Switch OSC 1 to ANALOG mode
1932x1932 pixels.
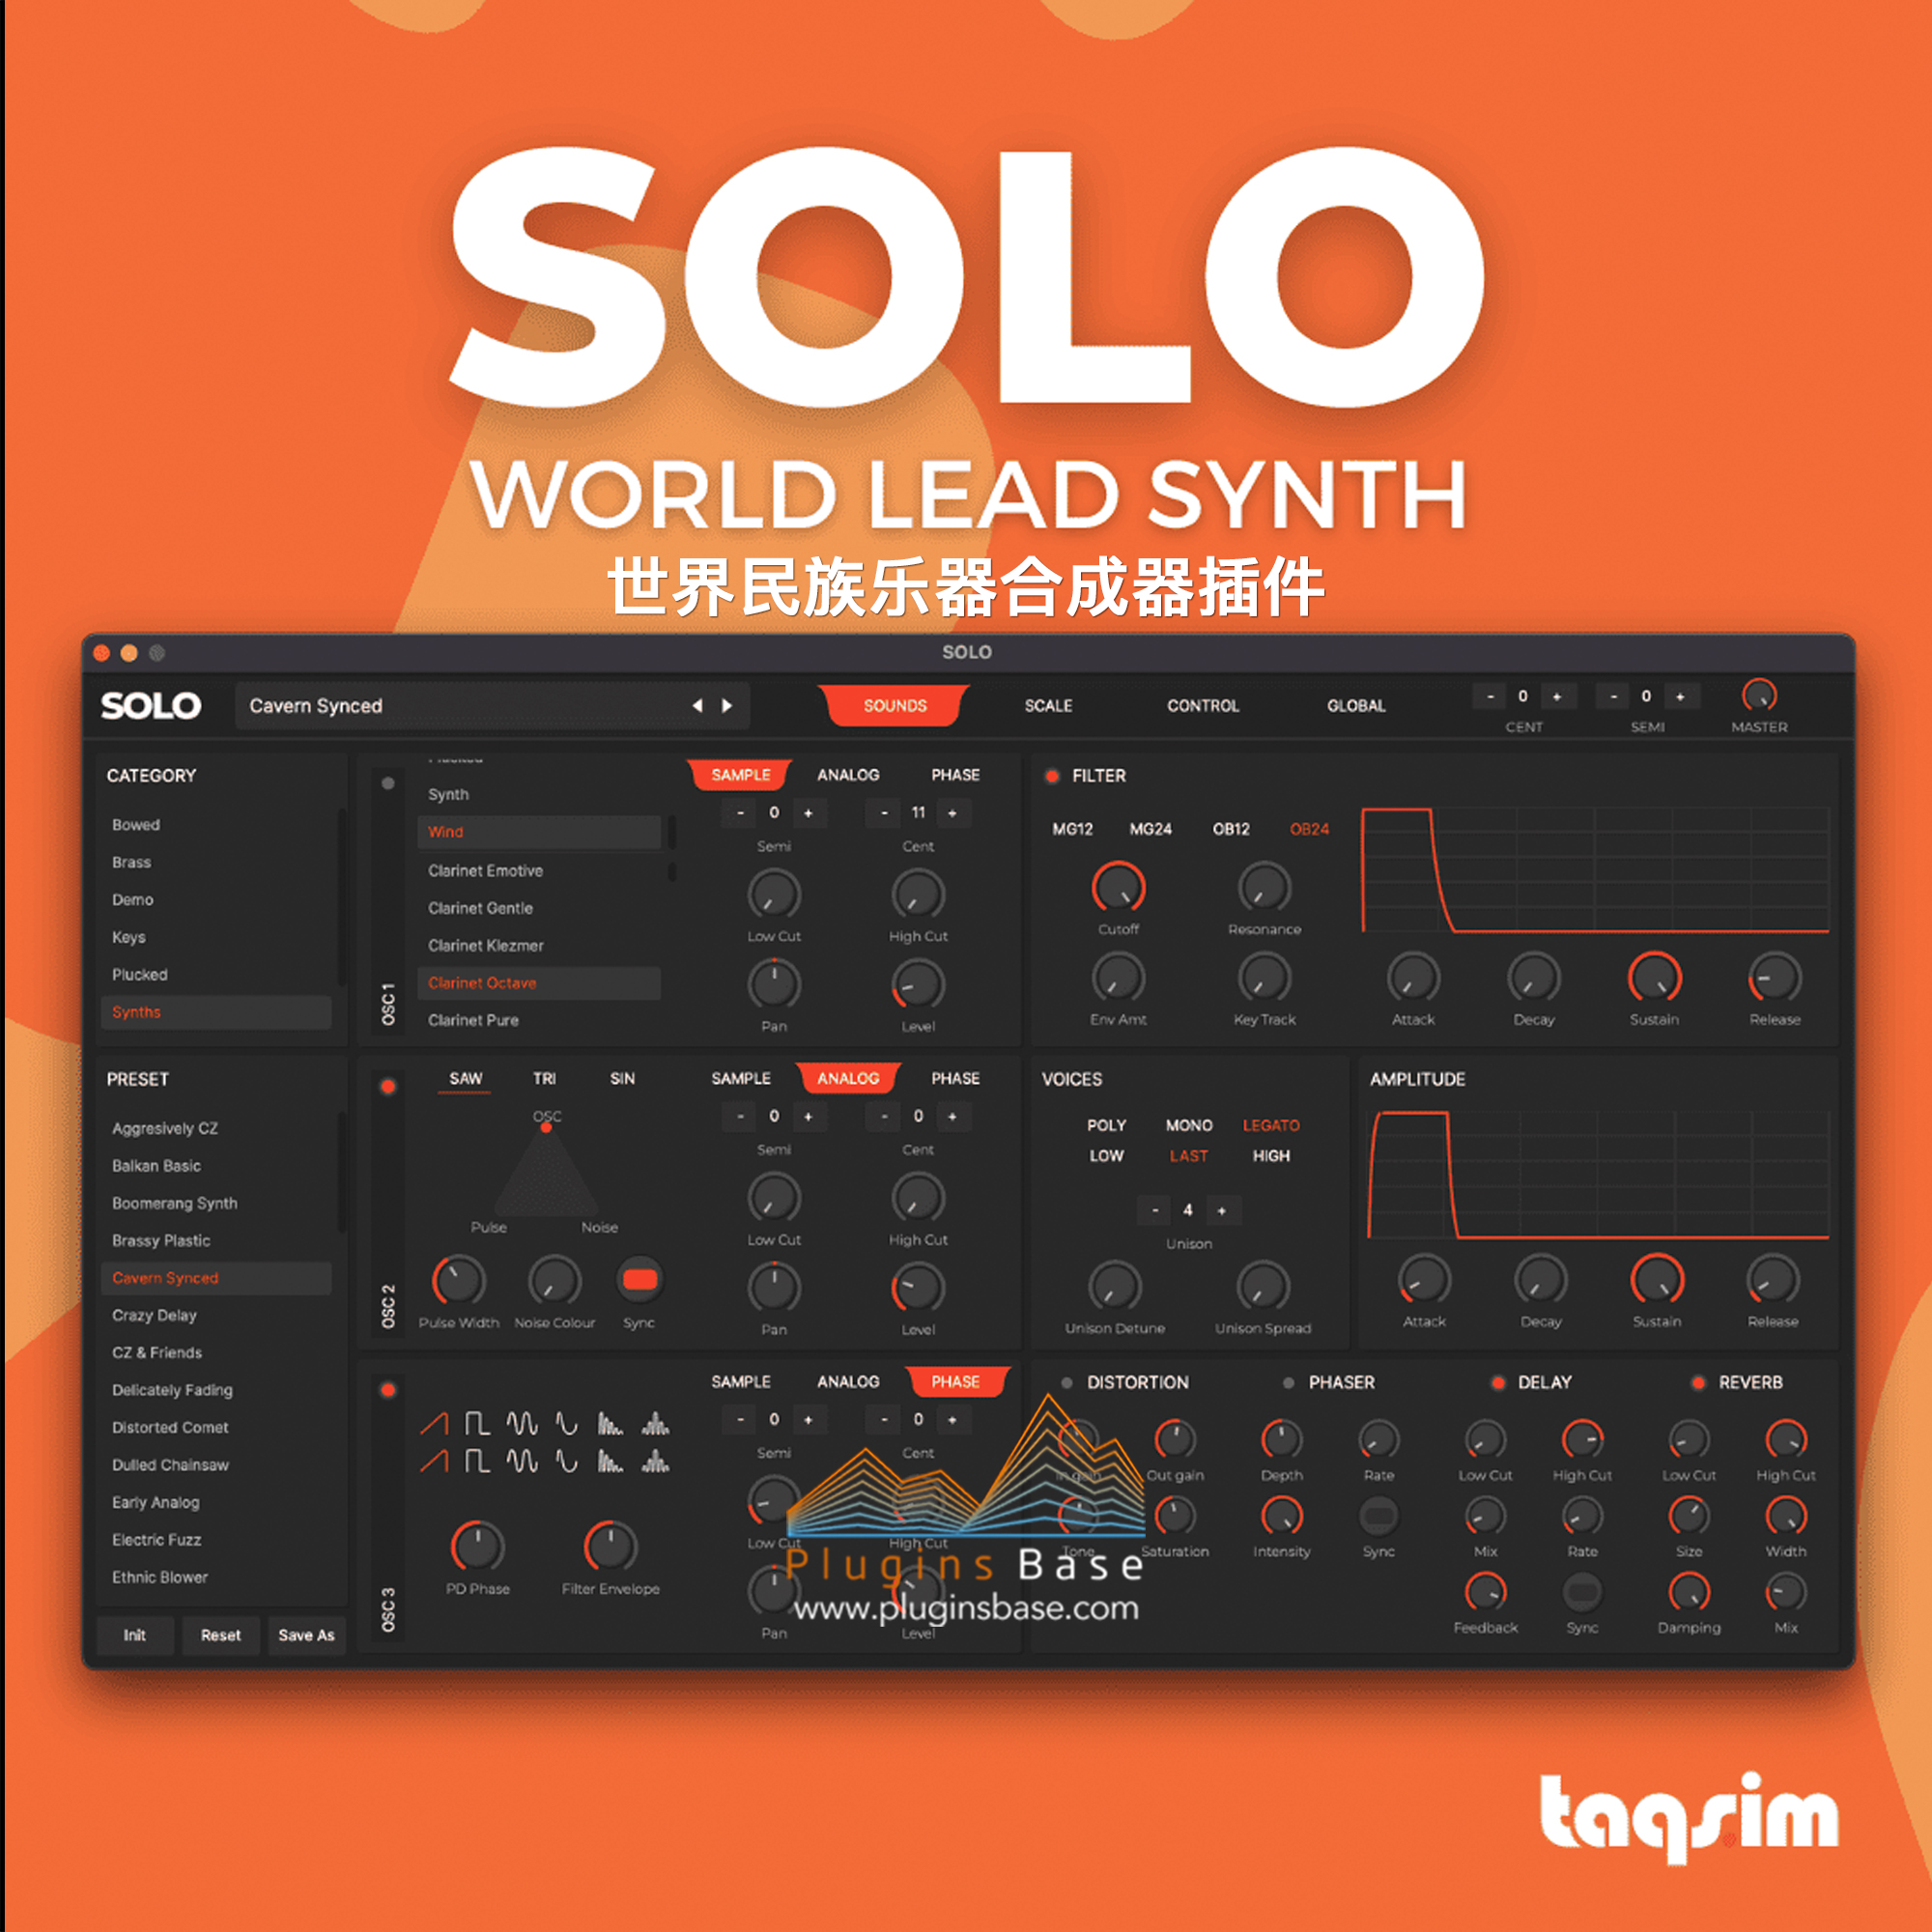click(848, 775)
